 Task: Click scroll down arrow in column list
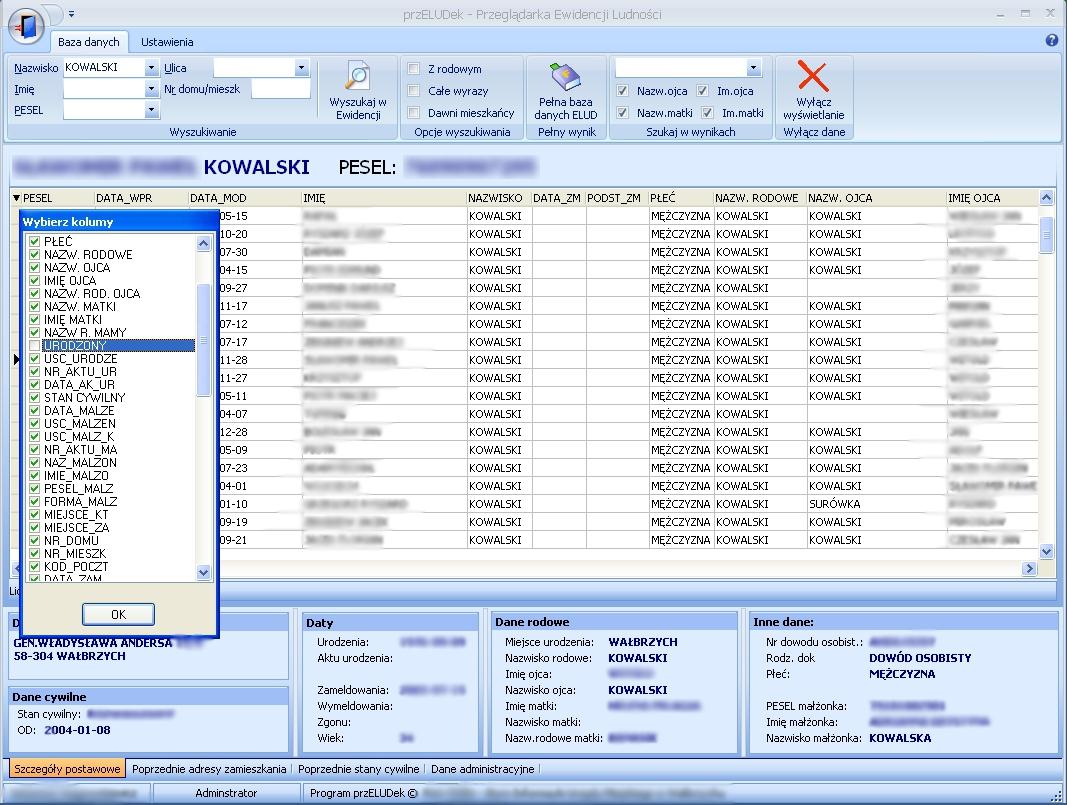pyautogui.click(x=203, y=573)
